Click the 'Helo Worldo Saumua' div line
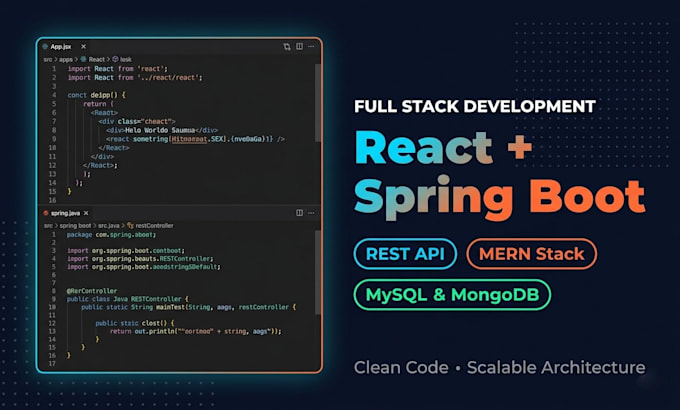The height and width of the screenshot is (410, 680). pyautogui.click(x=162, y=130)
